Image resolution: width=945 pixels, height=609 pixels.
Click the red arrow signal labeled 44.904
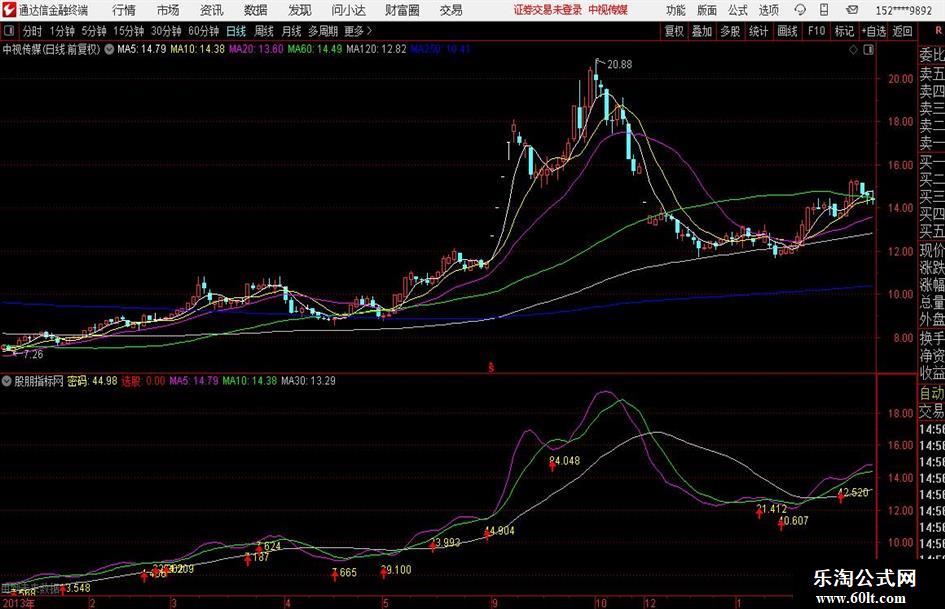point(487,534)
